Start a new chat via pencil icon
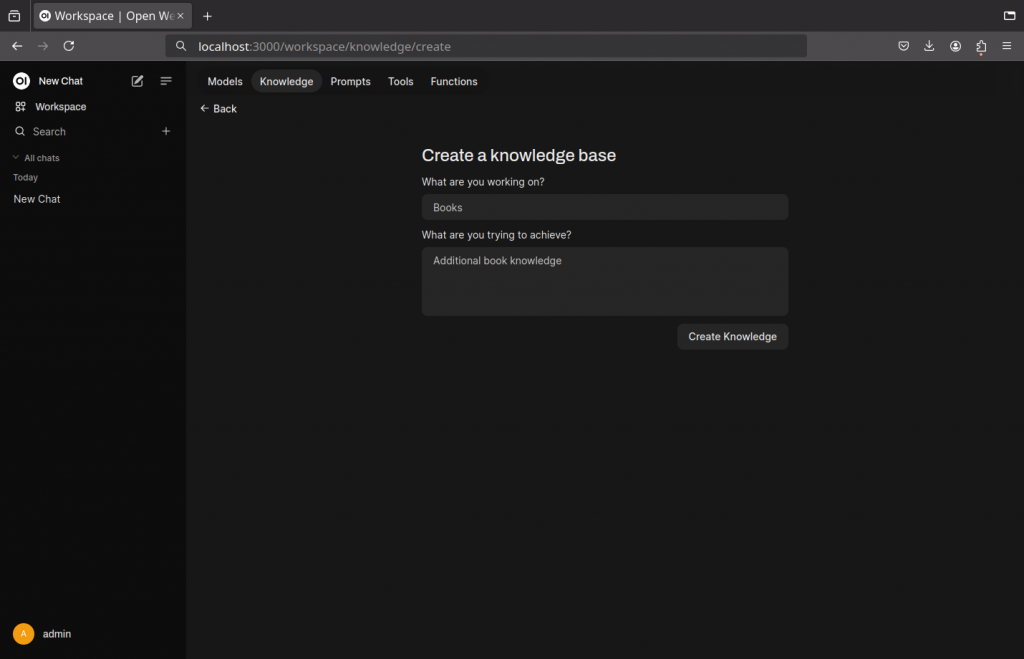1024x659 pixels. 137,81
